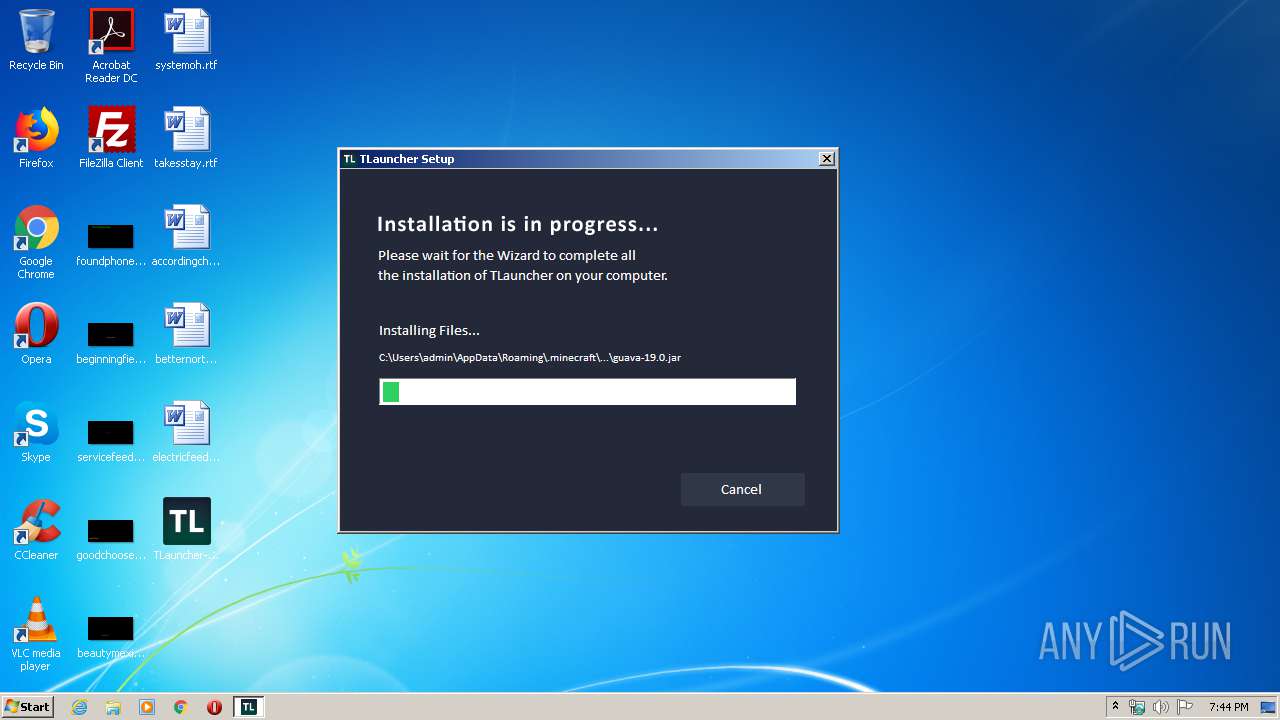1280x720 pixels.
Task: Click the Opera taskbar icon
Action: click(214, 707)
